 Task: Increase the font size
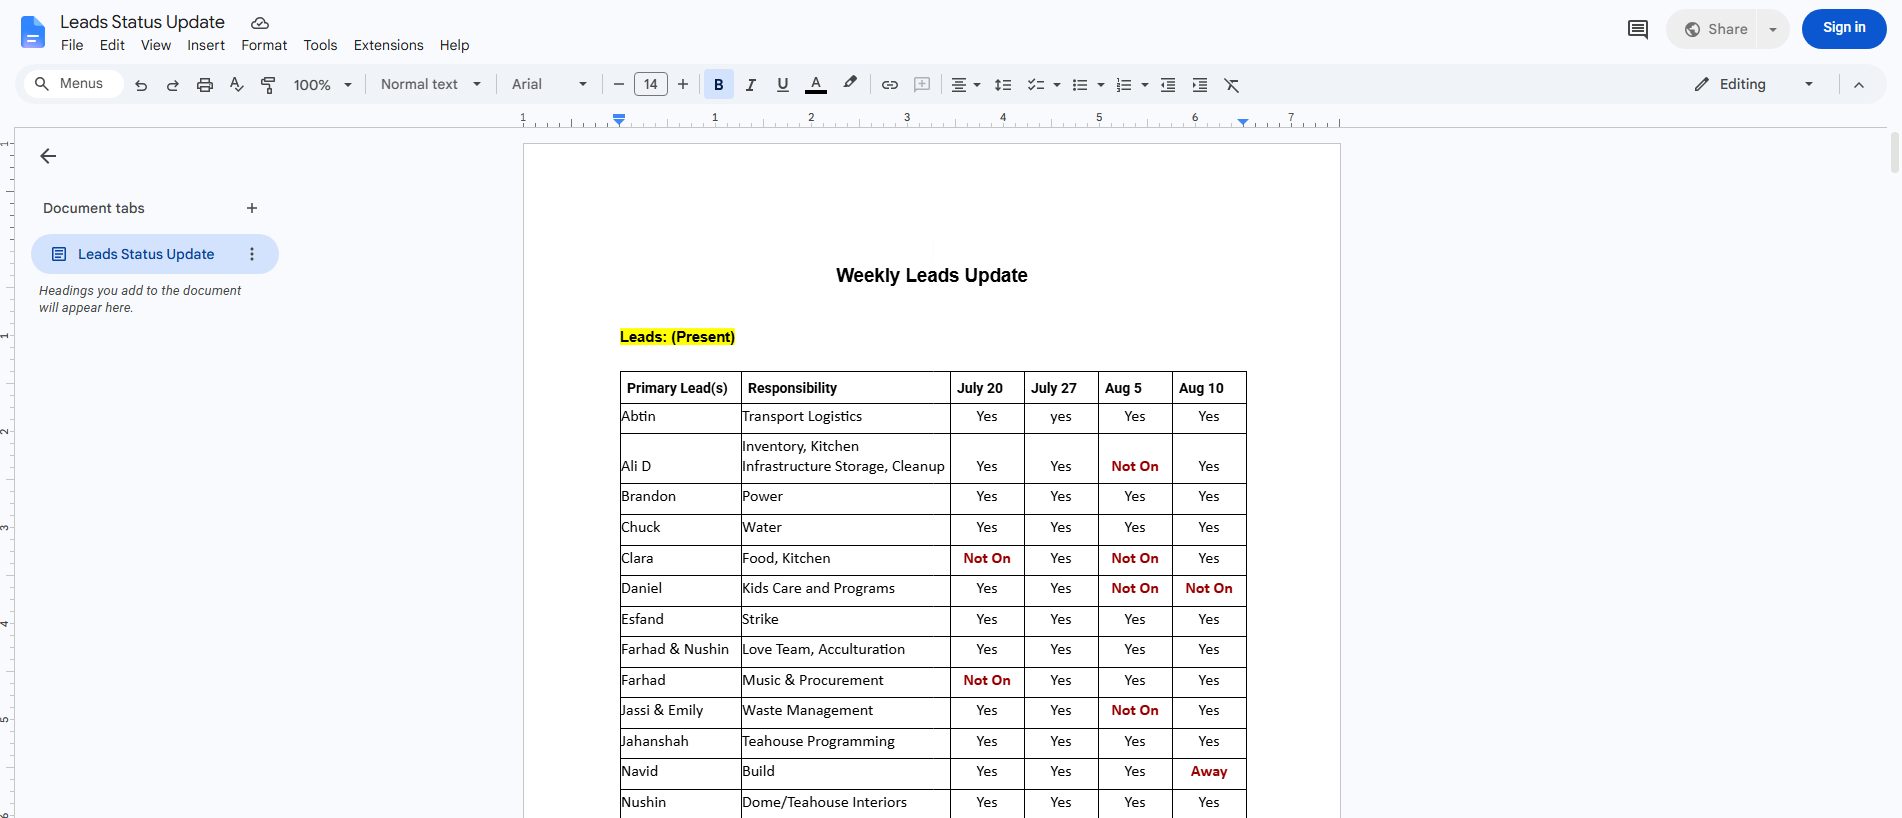pyautogui.click(x=683, y=85)
